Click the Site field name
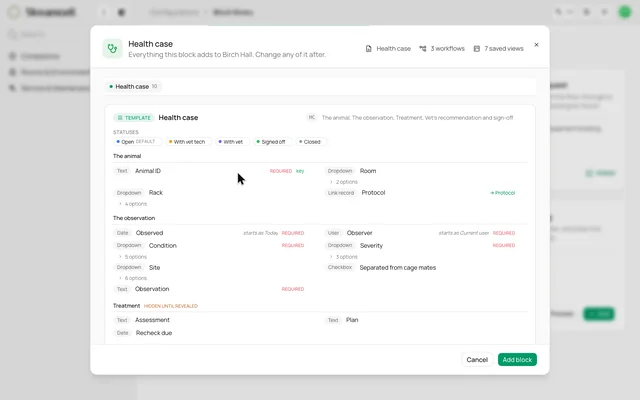This screenshot has height=400, width=640. pos(154,268)
